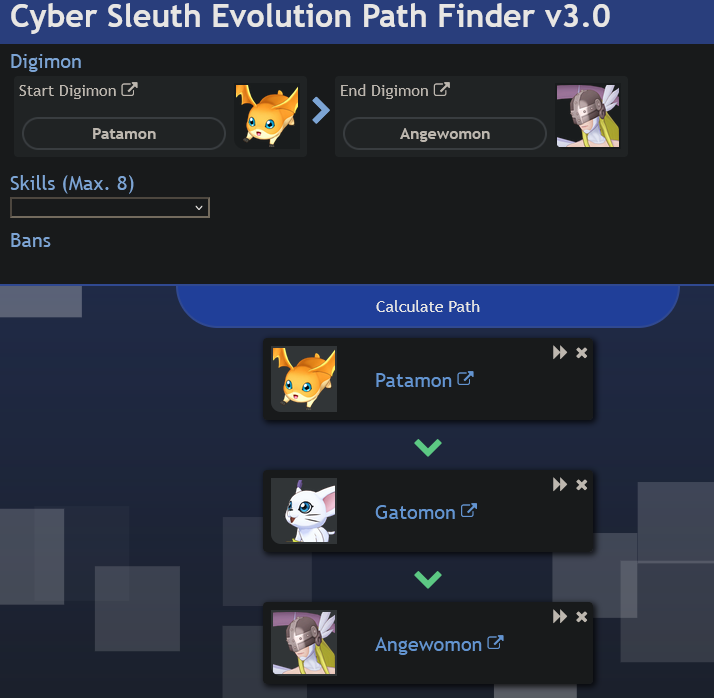714x698 pixels.
Task: Open the Skills dropdown list
Action: tap(110, 208)
